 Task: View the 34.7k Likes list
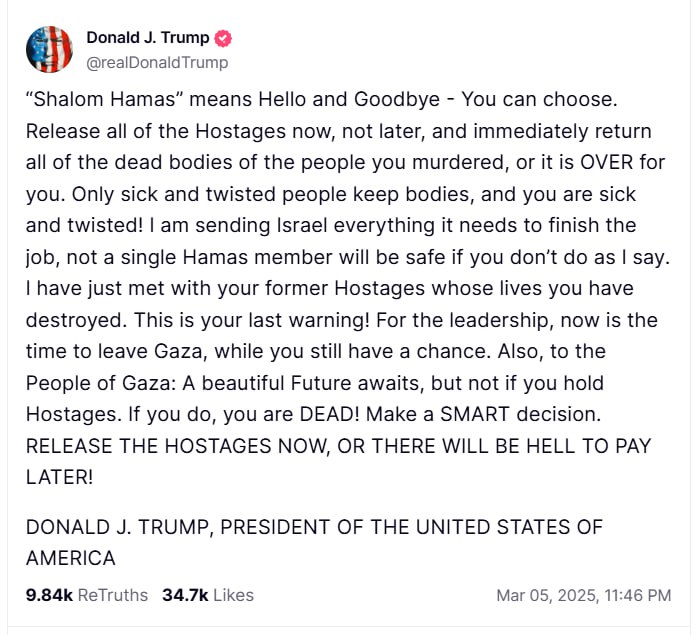[208, 595]
